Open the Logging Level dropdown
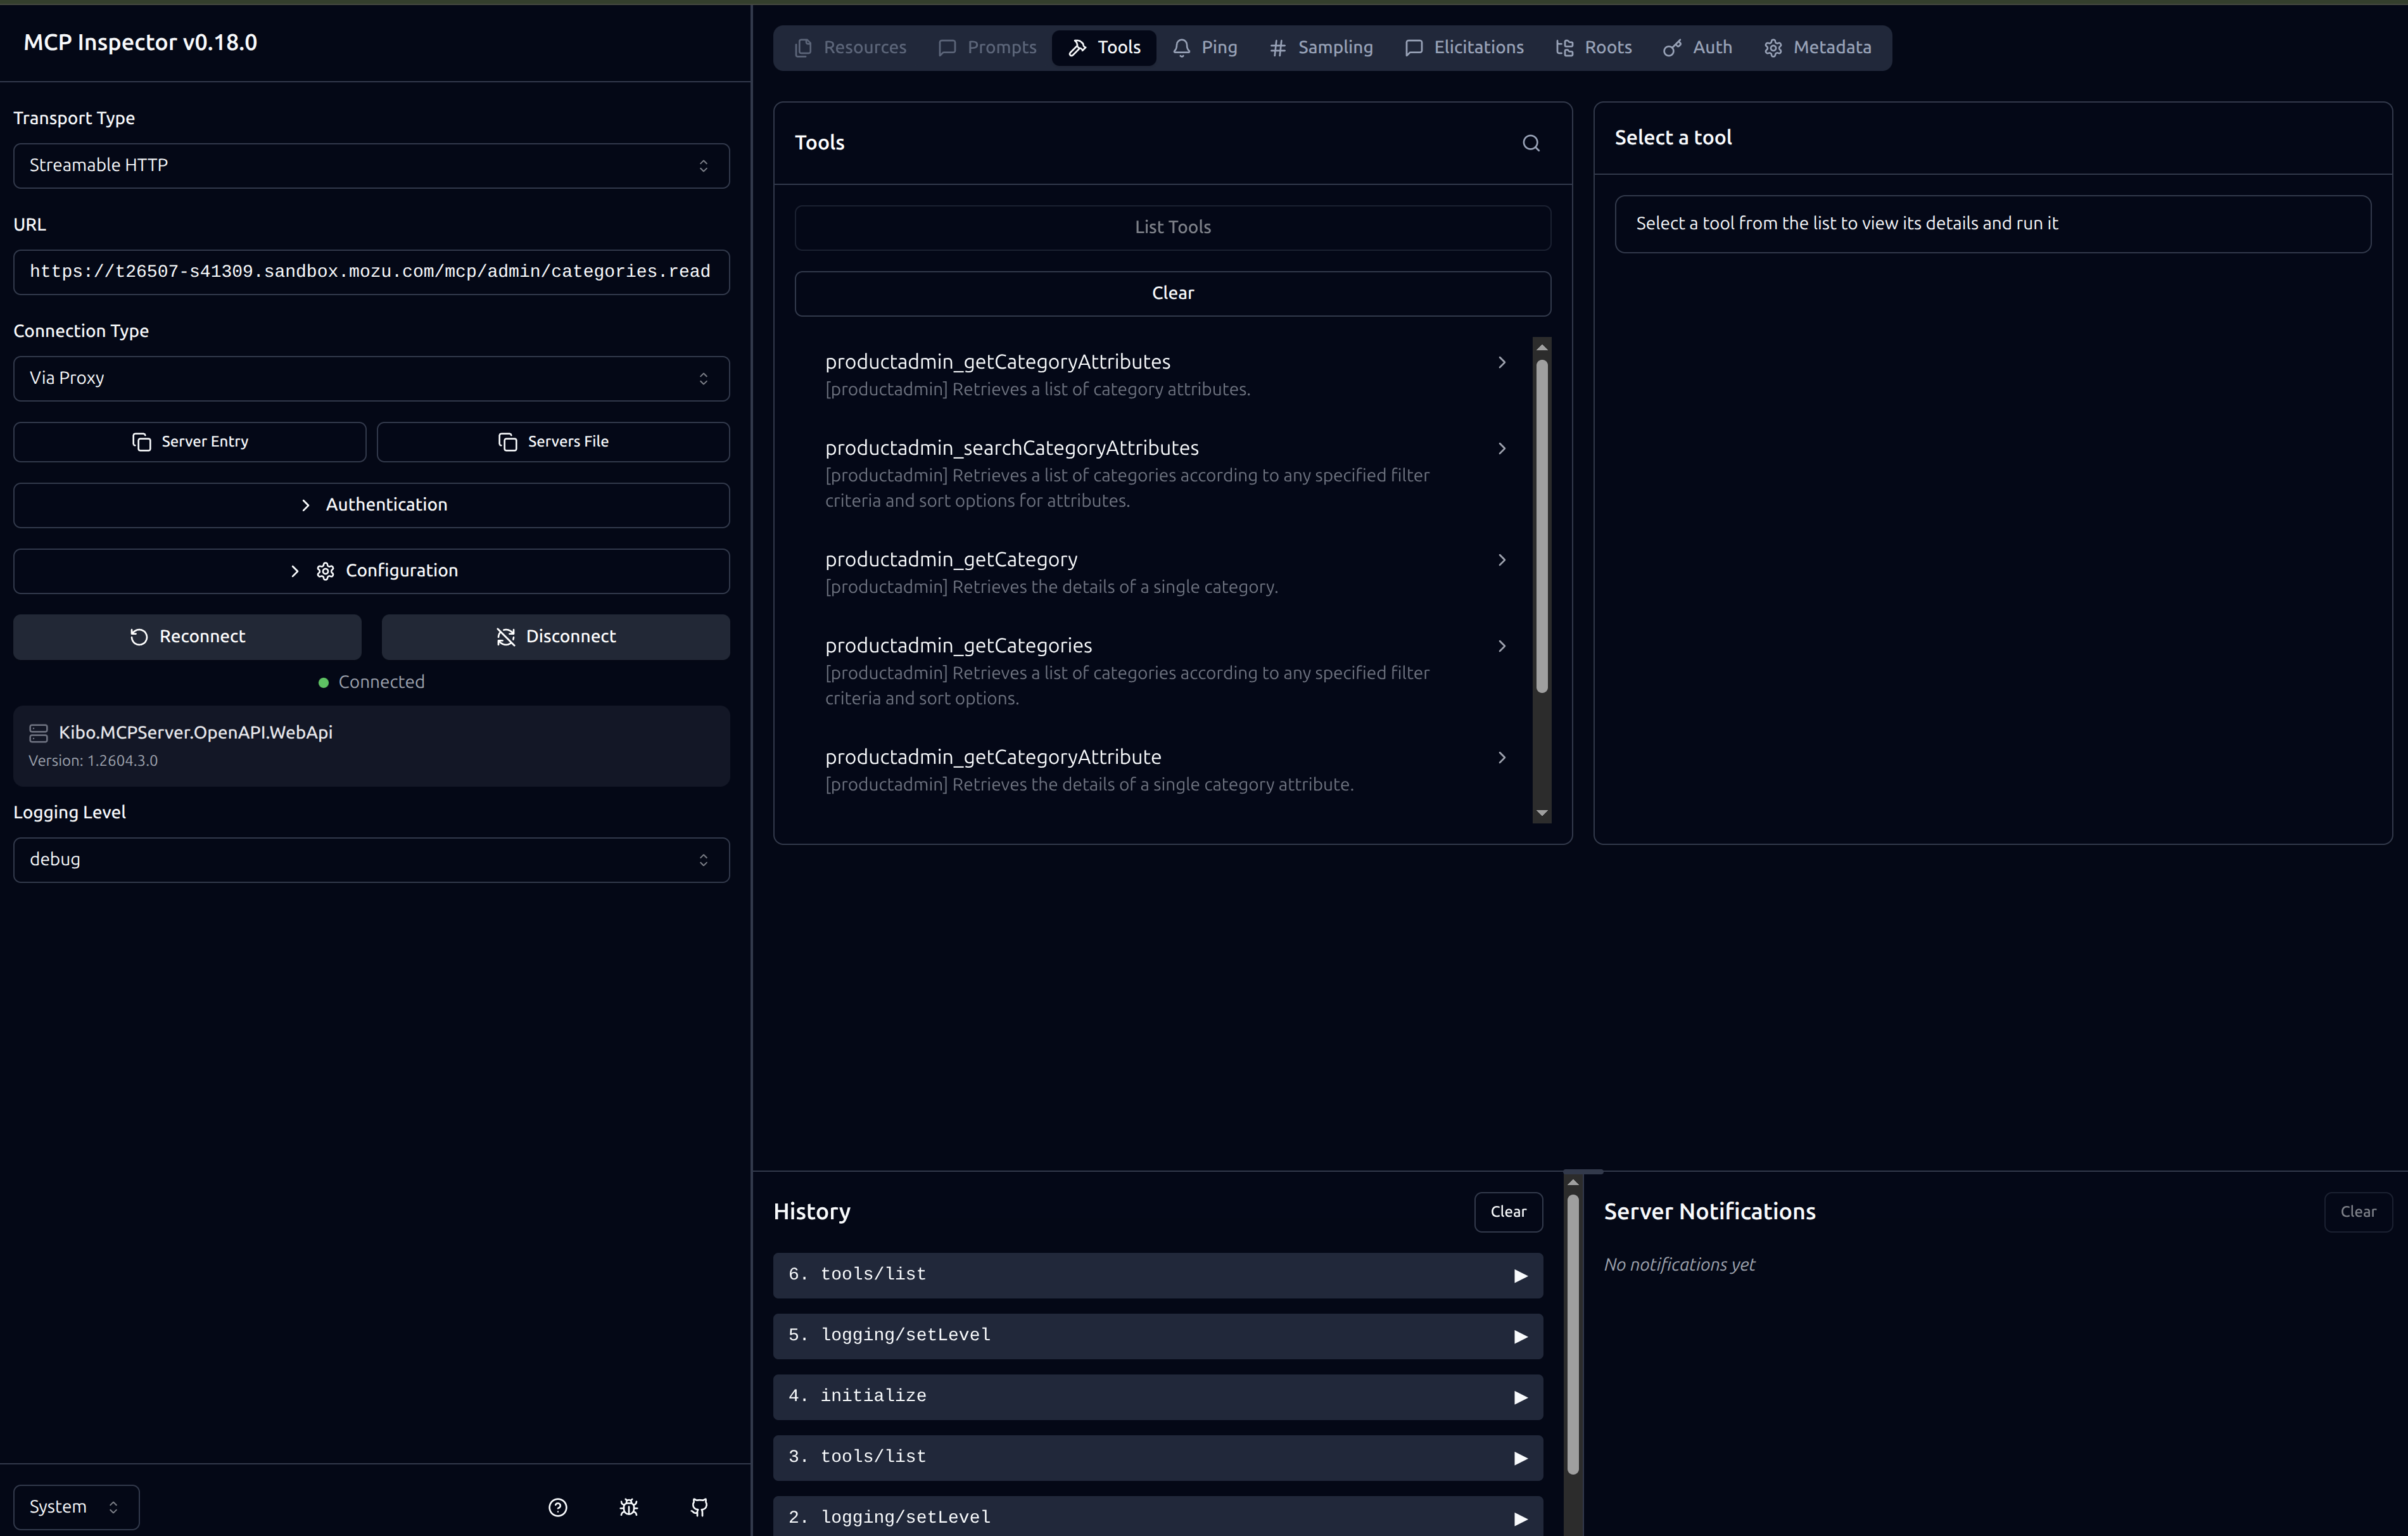Image resolution: width=2408 pixels, height=1536 pixels. coord(371,859)
